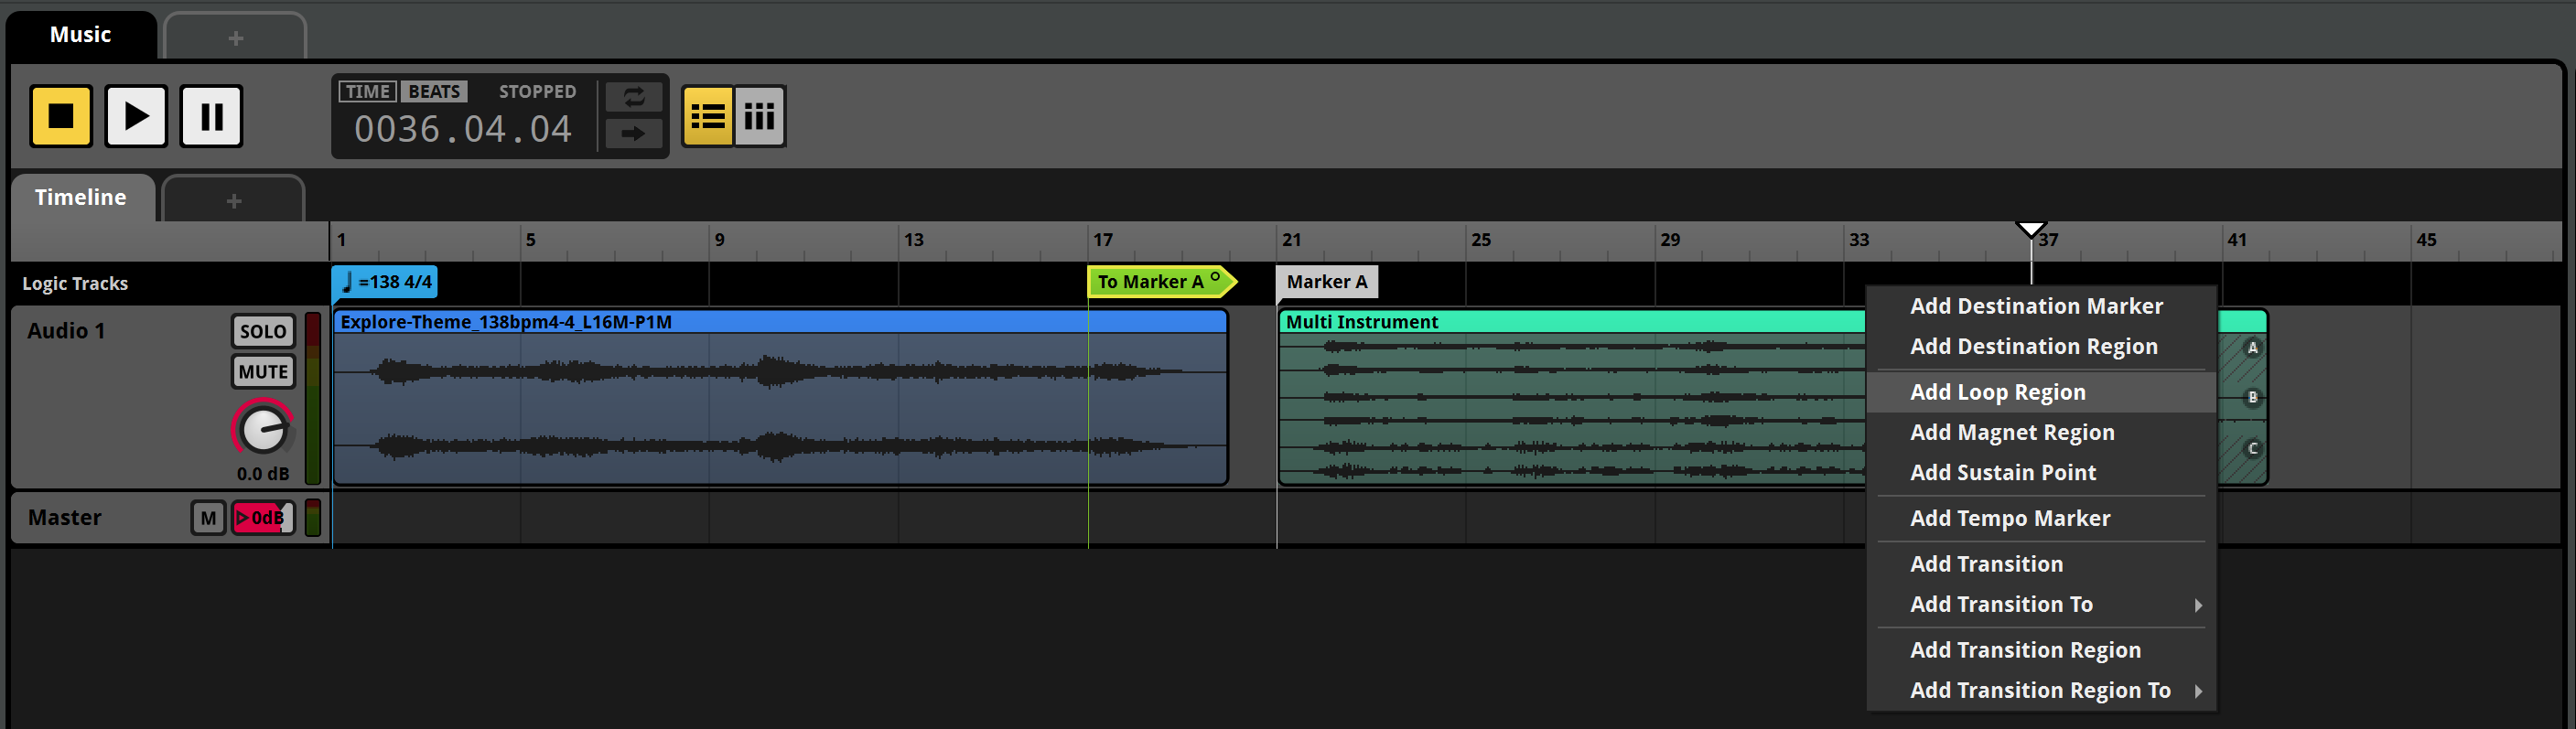Click the Audio 1 level meter
The width and height of the screenshot is (2576, 729).
[x=313, y=398]
